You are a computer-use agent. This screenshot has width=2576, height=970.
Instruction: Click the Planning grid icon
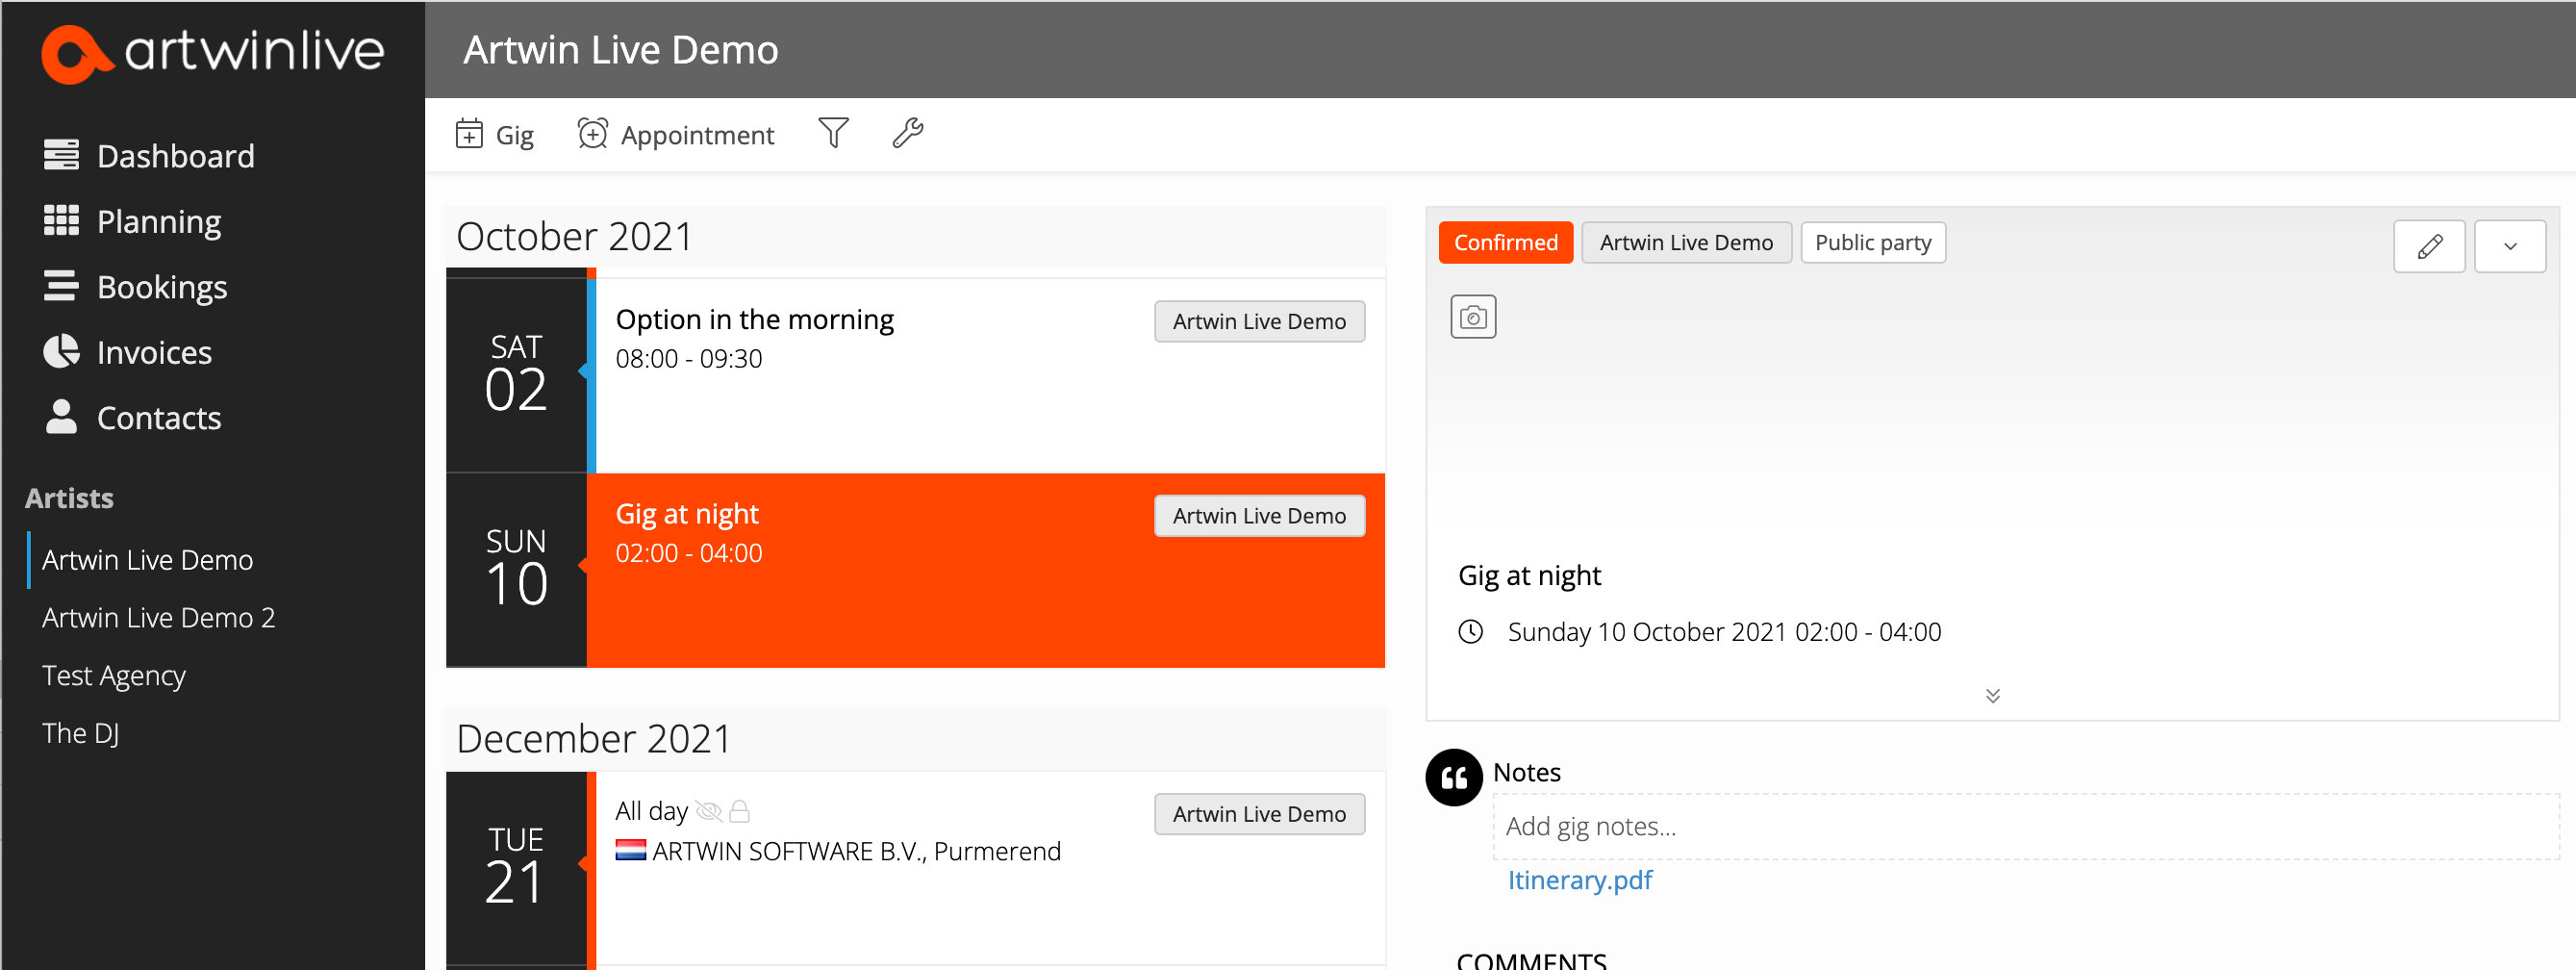pyautogui.click(x=61, y=220)
